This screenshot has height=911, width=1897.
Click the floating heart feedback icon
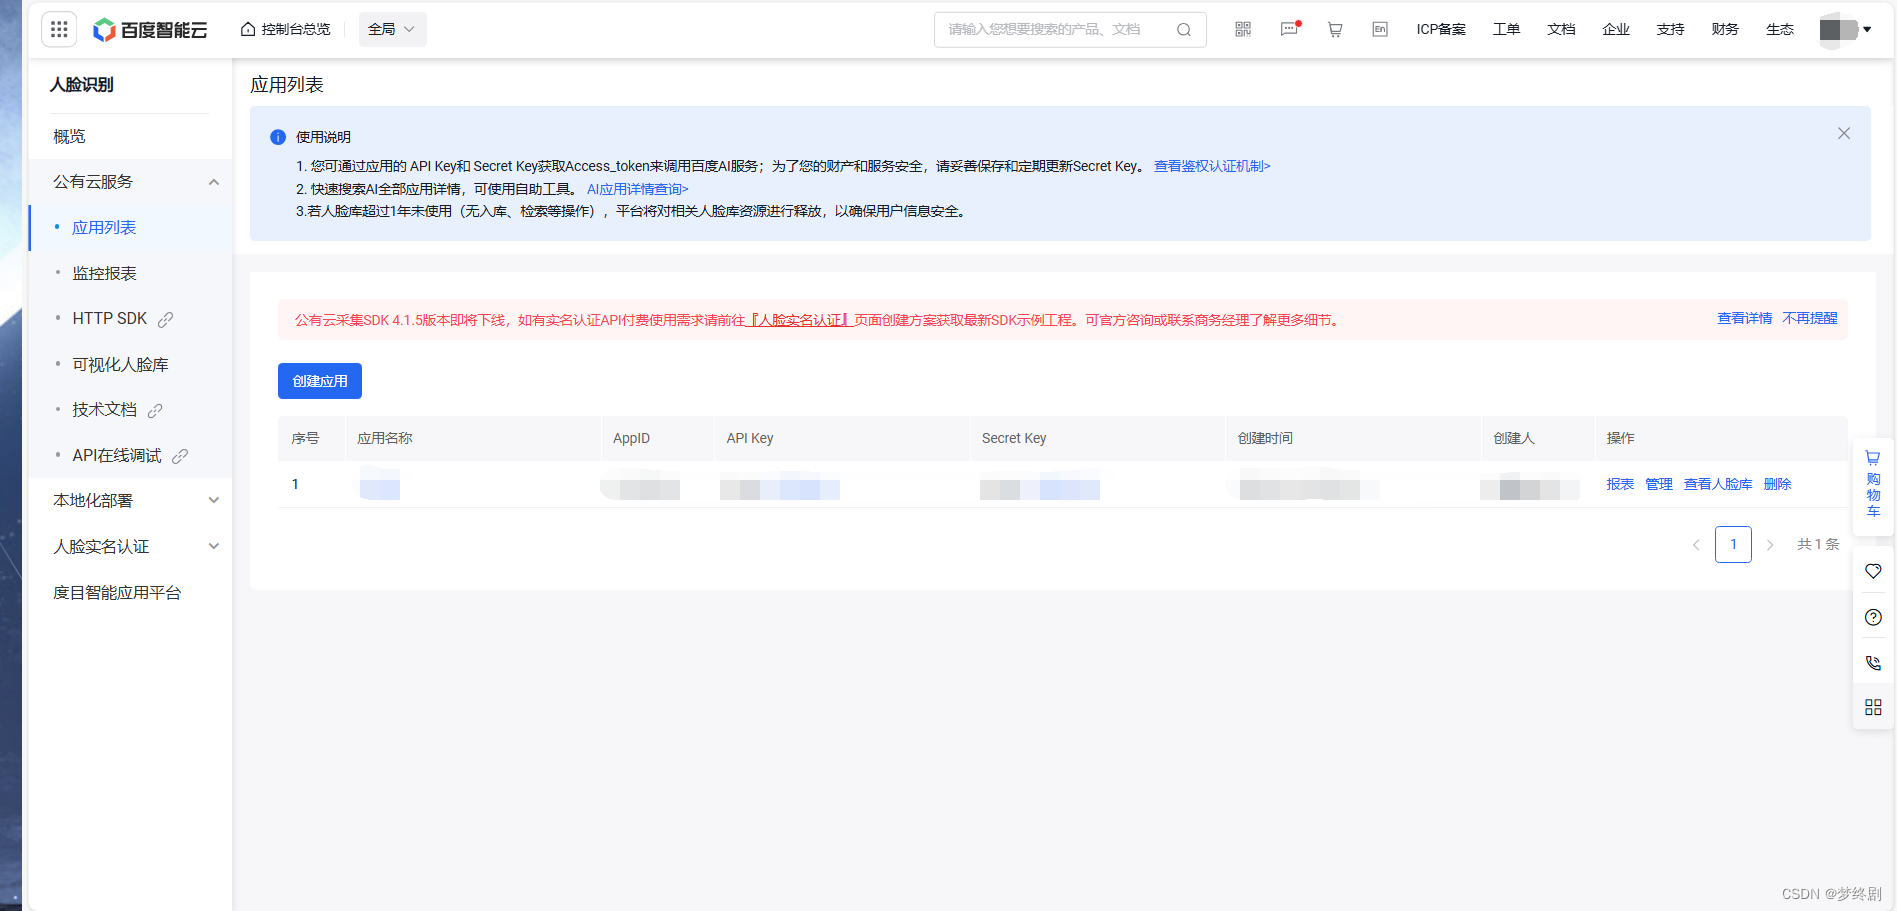1873,571
